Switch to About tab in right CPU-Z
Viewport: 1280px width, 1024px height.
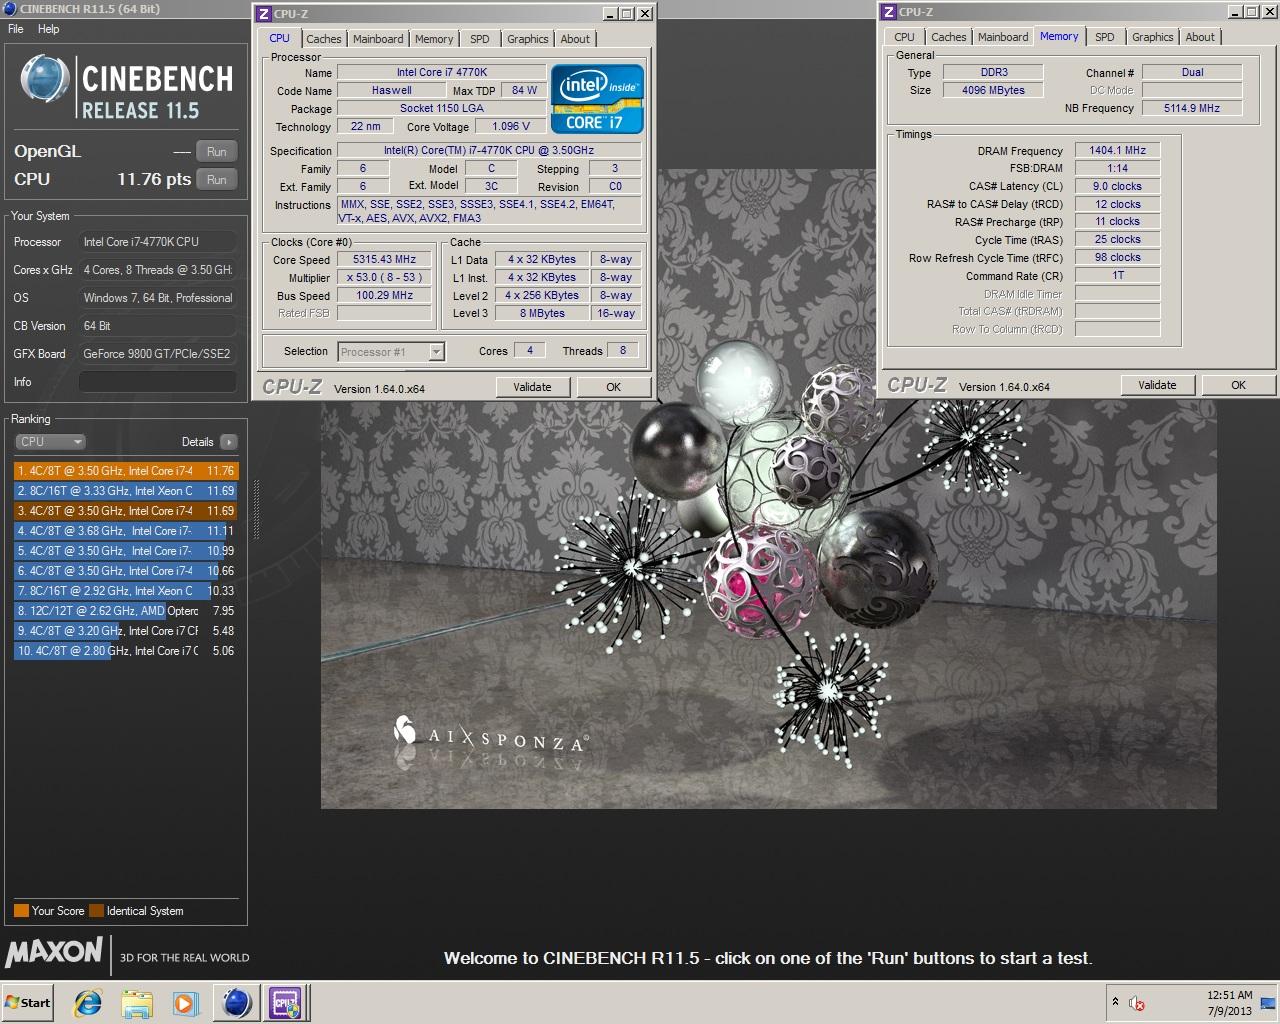click(1200, 37)
